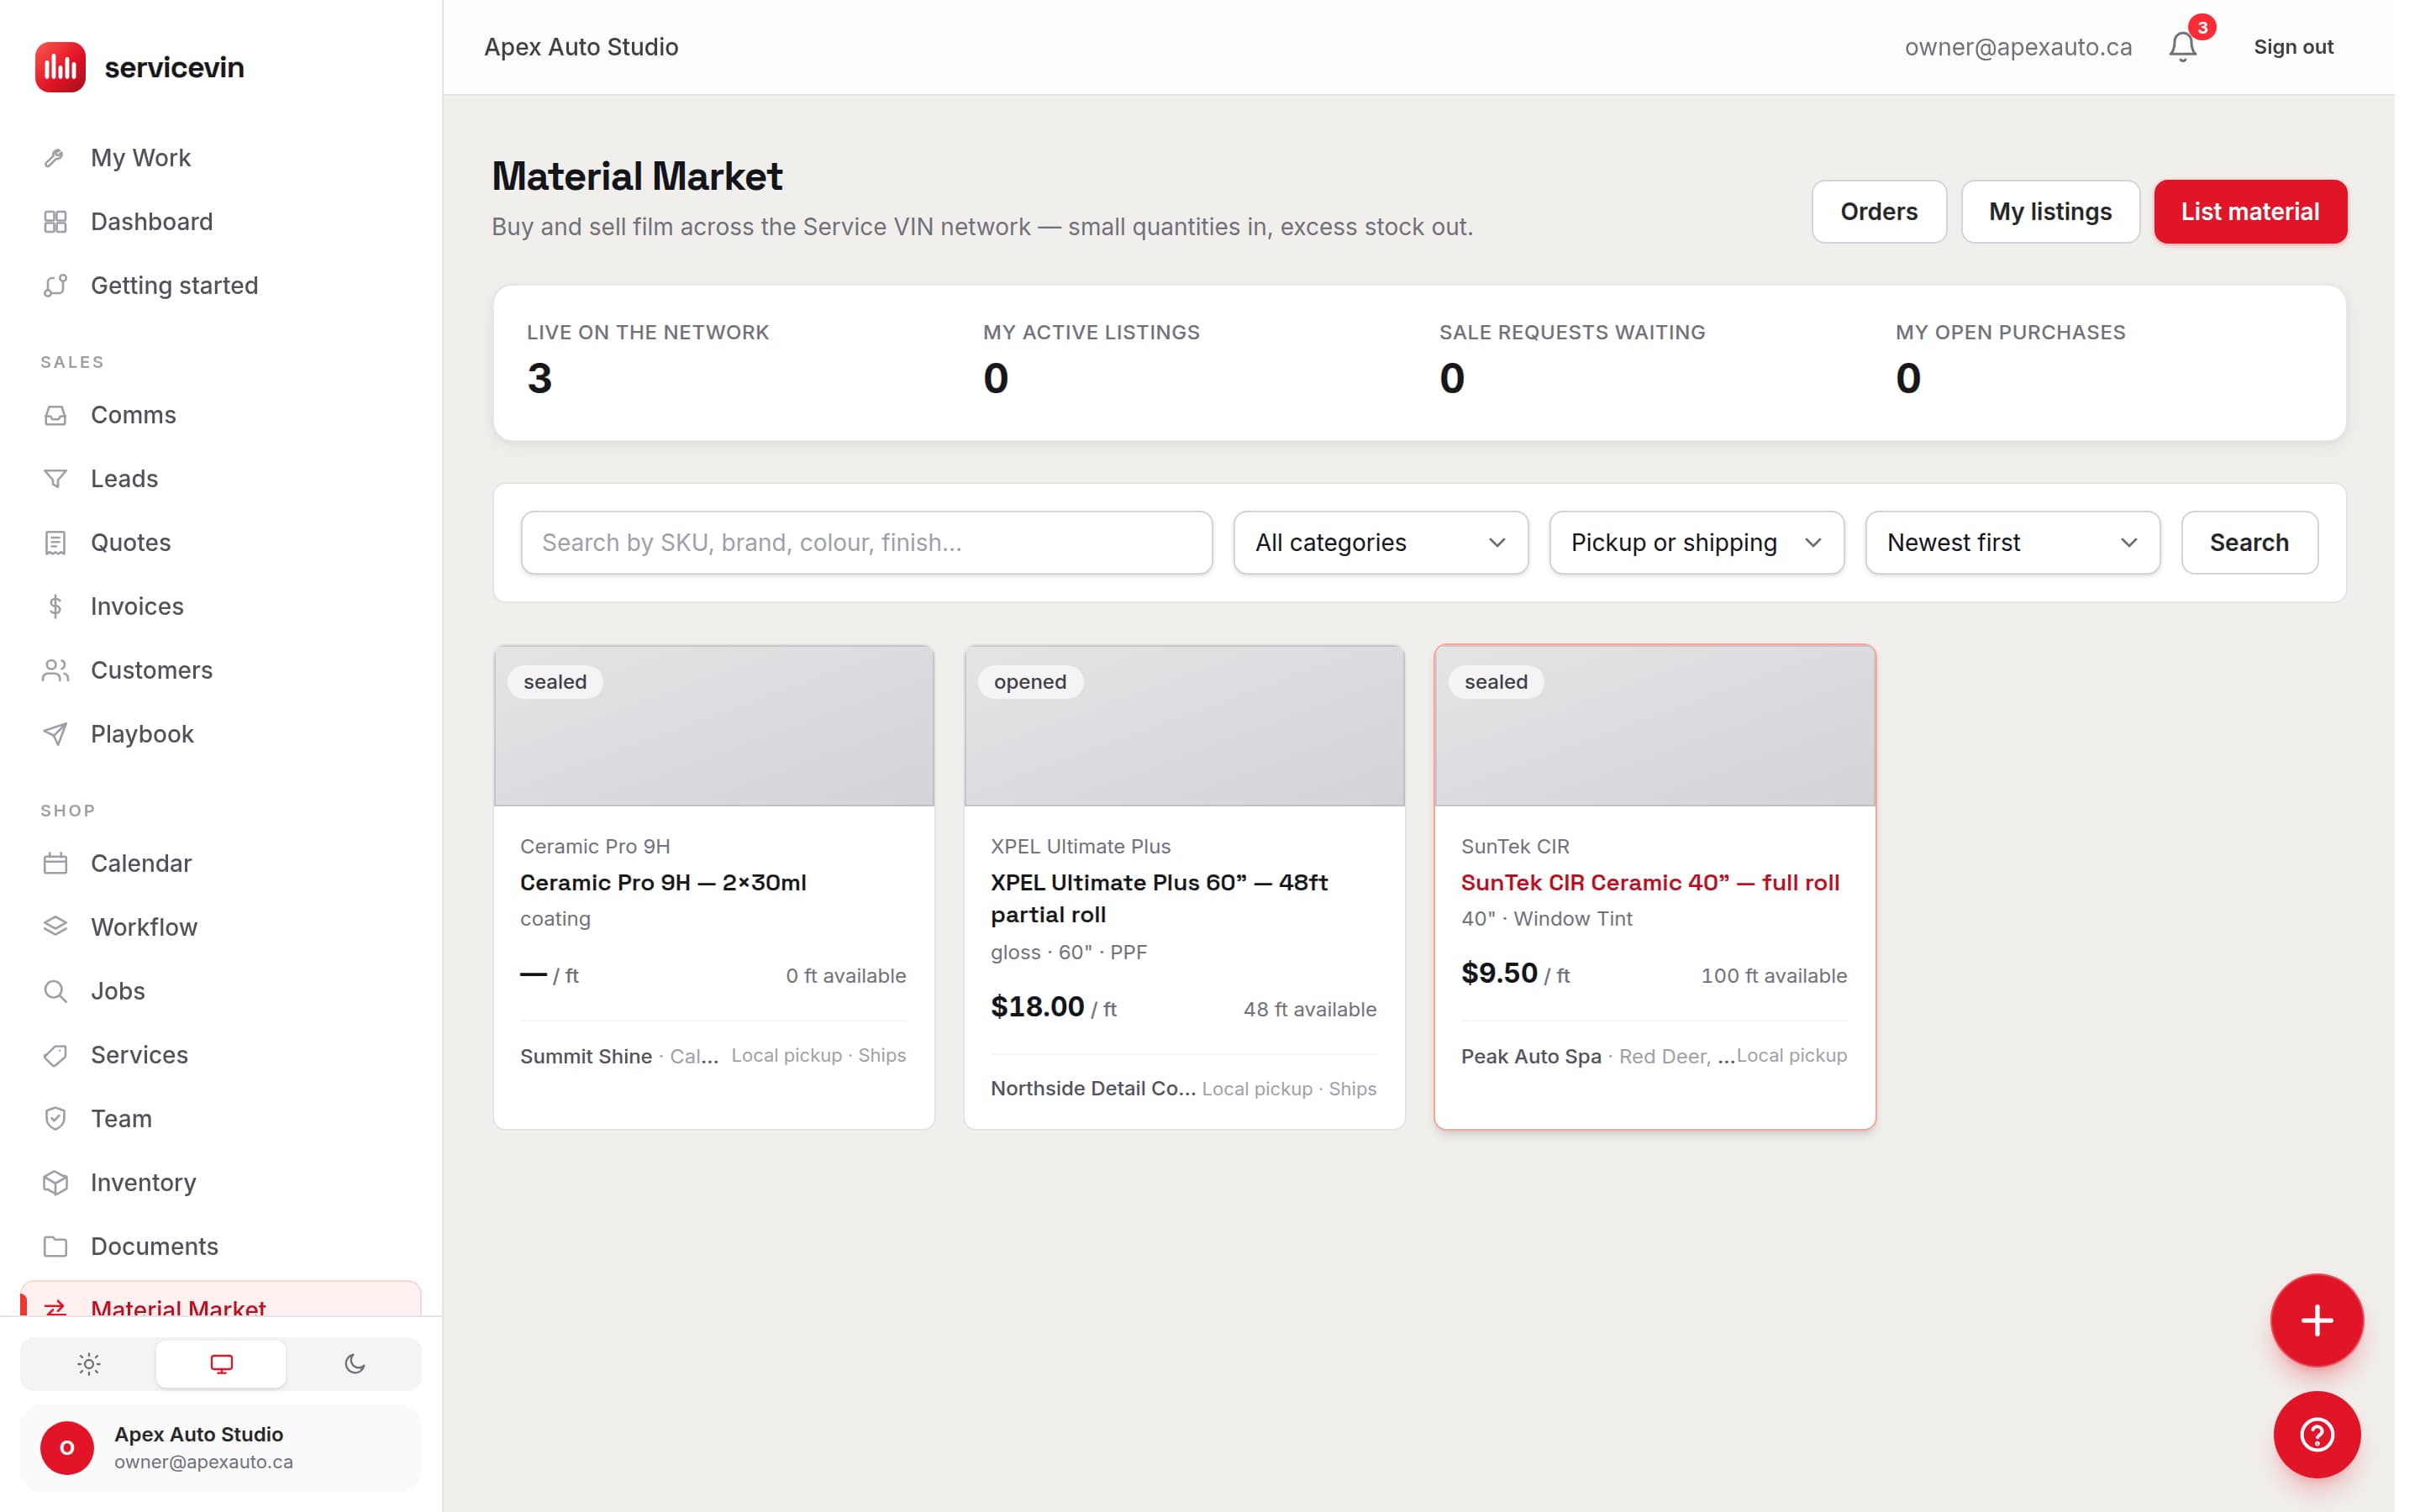Click the List material button
Viewport: 2420px width, 1512px height.
[x=2250, y=212]
